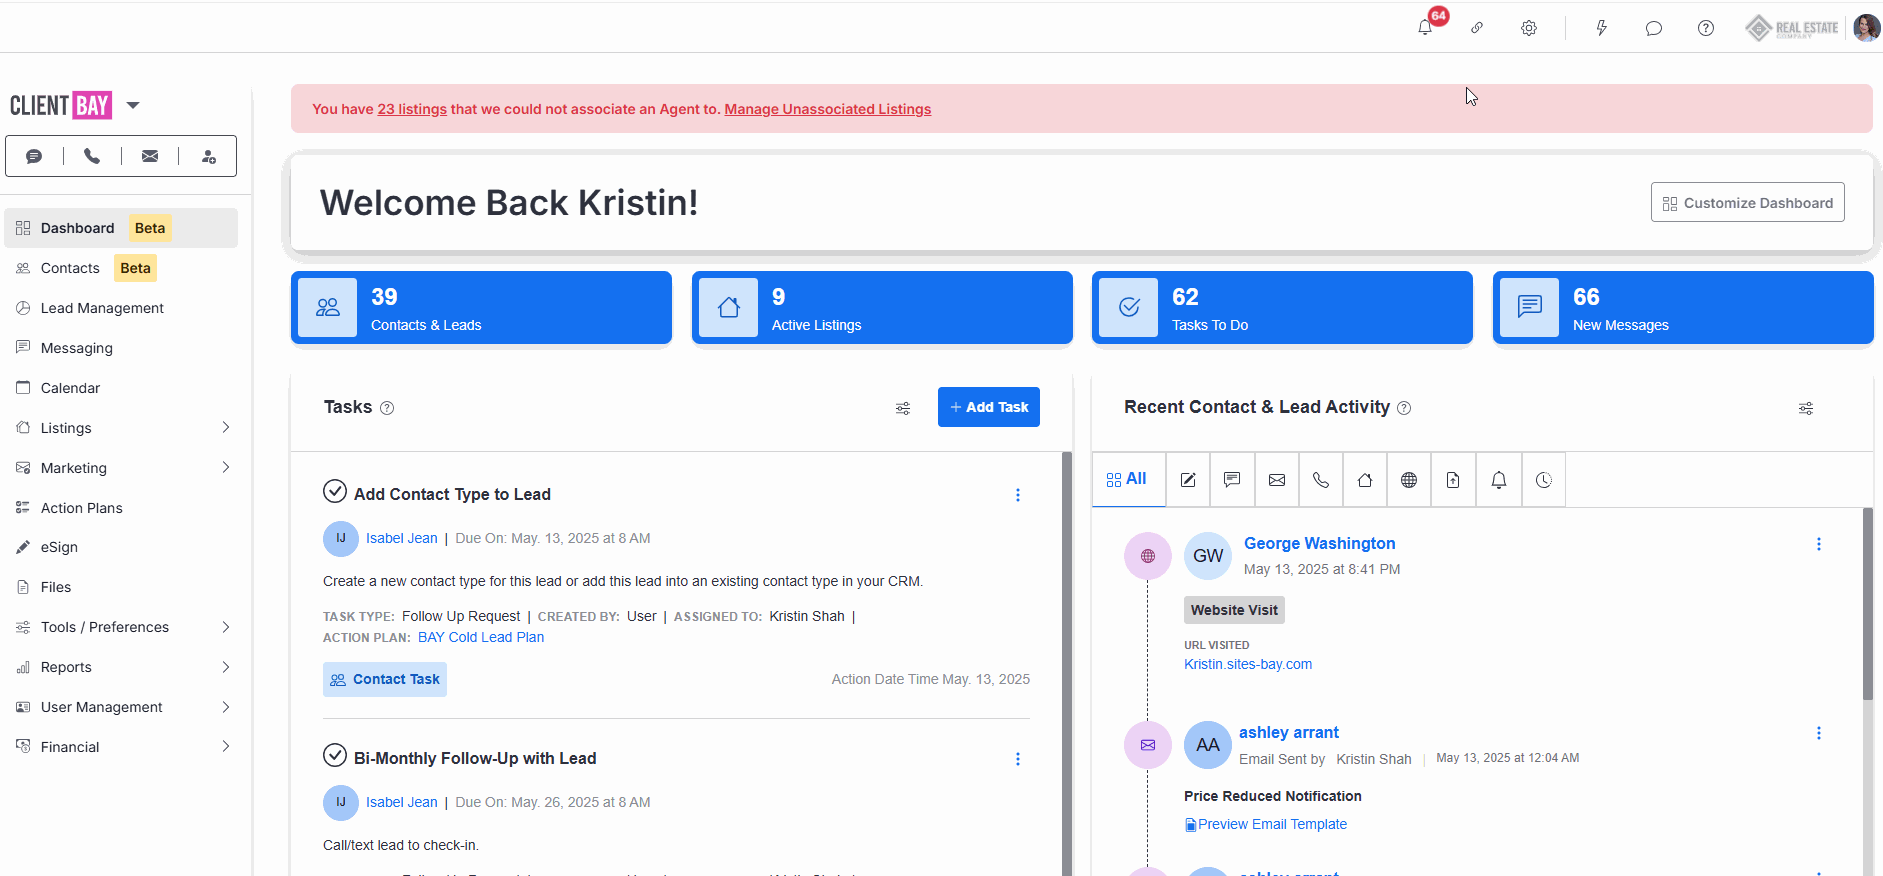Filter activity by website visits globe icon

click(1409, 480)
